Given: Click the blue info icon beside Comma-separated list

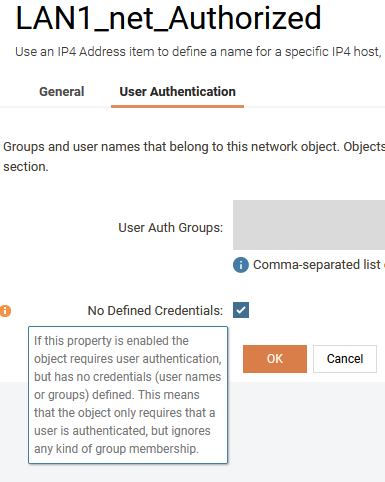Looking at the screenshot, I should tap(241, 265).
